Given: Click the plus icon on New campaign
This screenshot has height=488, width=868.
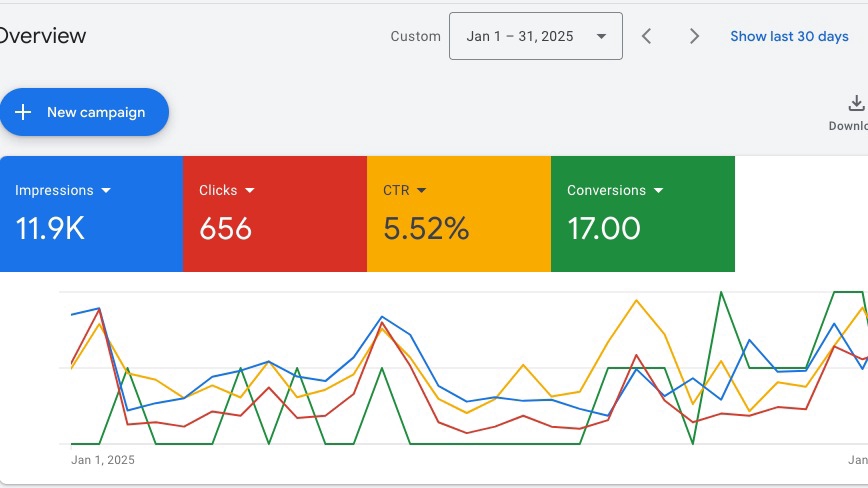Looking at the screenshot, I should [23, 112].
